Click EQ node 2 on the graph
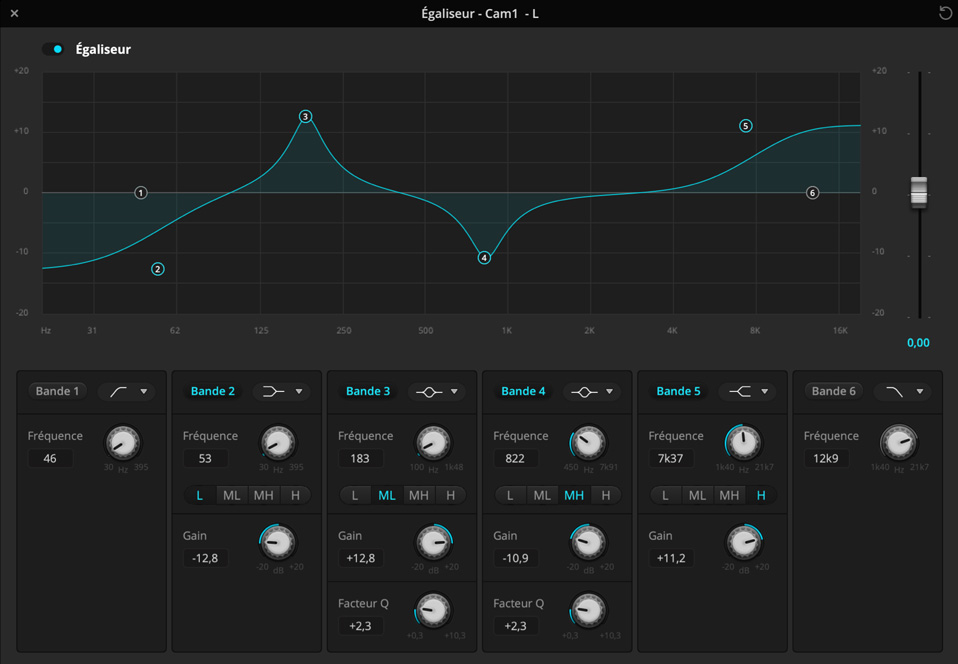This screenshot has width=958, height=664. tap(158, 269)
